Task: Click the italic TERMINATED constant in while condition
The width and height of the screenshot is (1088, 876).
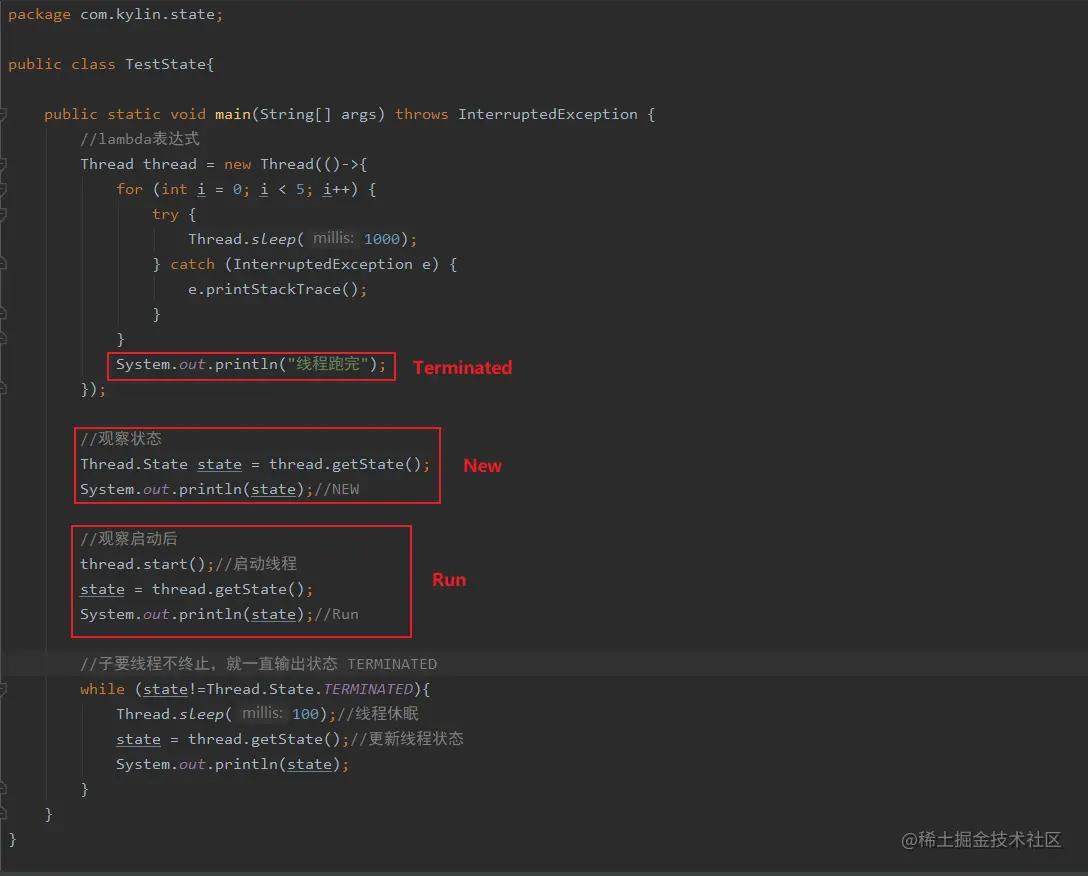Action: (368, 689)
